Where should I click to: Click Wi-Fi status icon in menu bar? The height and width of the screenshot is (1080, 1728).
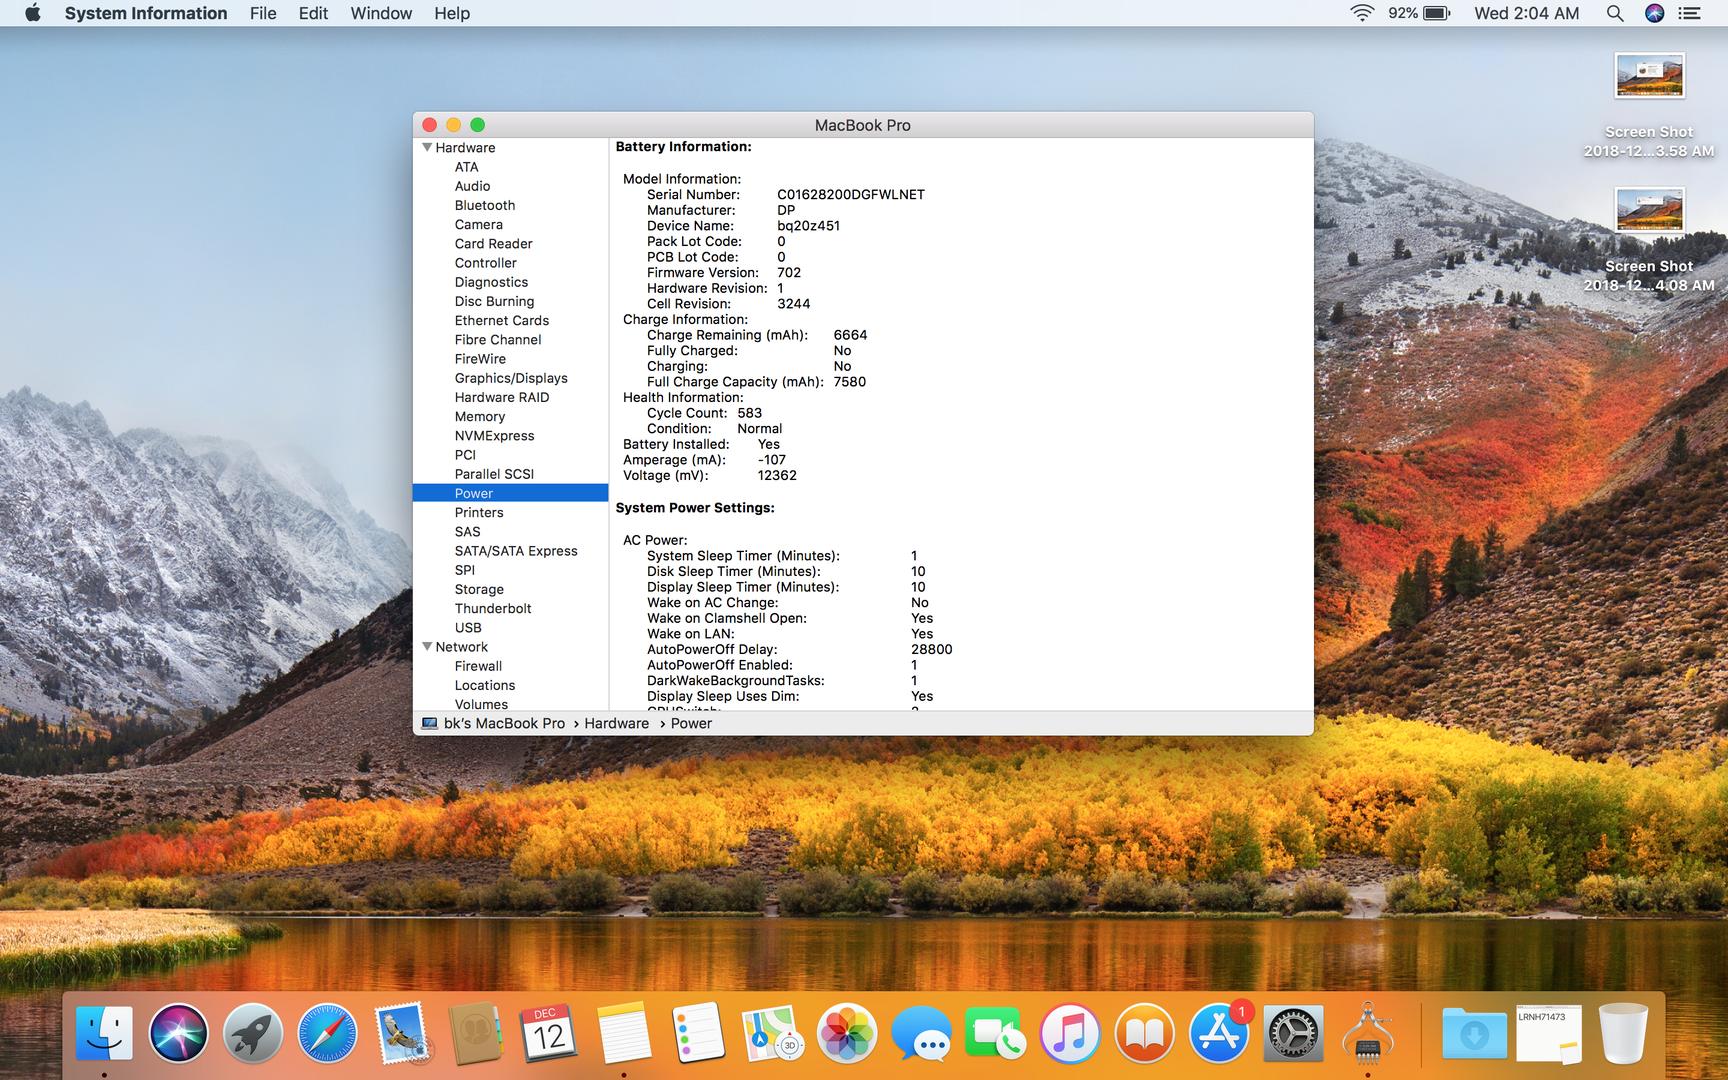click(1362, 13)
